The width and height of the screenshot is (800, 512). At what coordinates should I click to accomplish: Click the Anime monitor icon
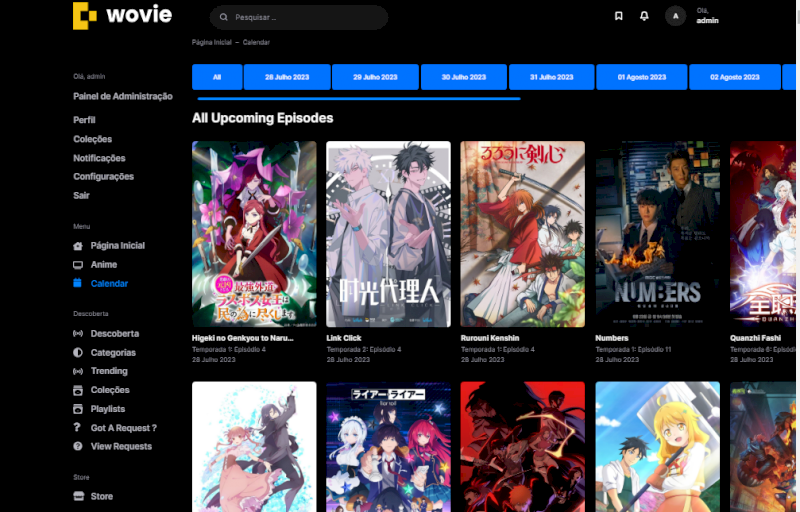pyautogui.click(x=78, y=265)
